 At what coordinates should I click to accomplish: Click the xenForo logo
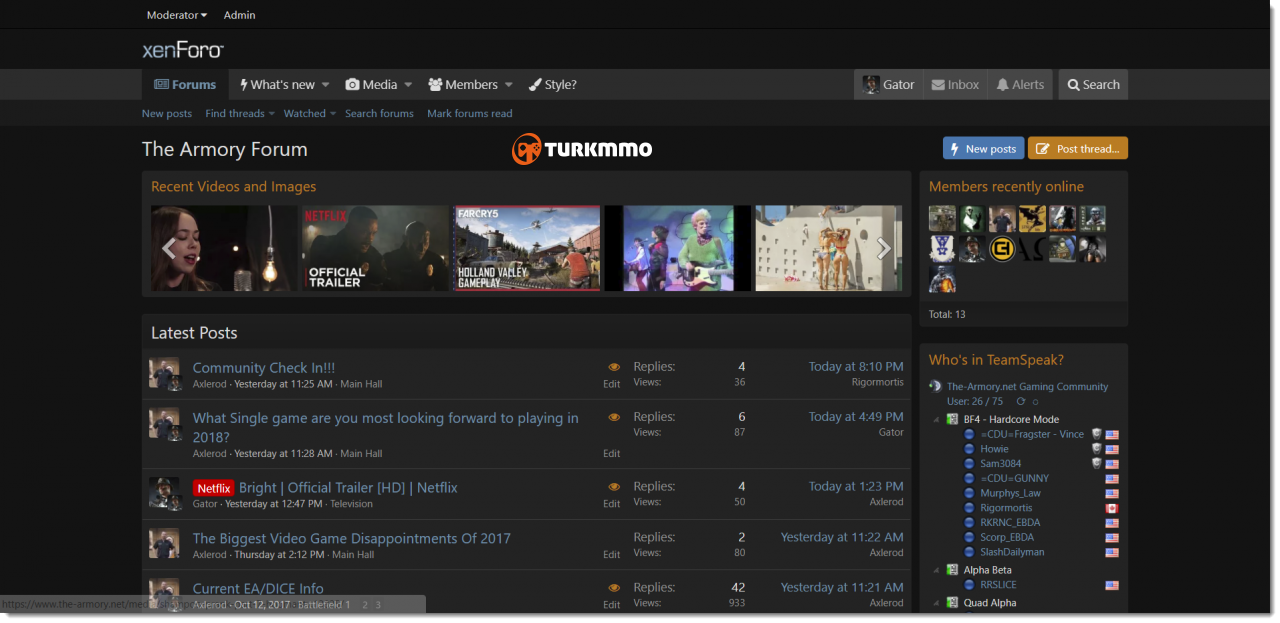183,50
